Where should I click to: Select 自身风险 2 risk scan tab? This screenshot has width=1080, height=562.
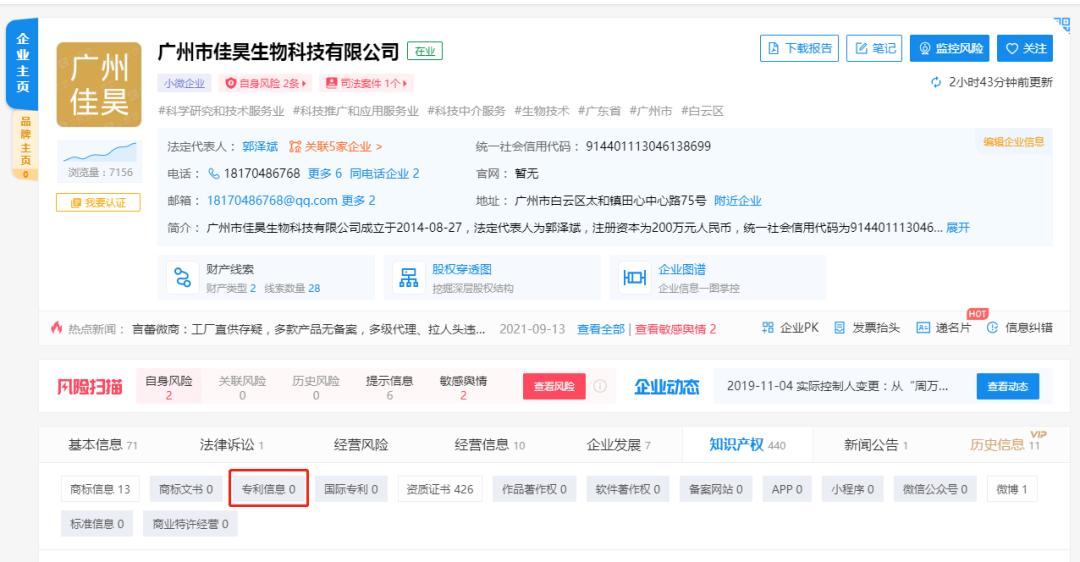[169, 387]
